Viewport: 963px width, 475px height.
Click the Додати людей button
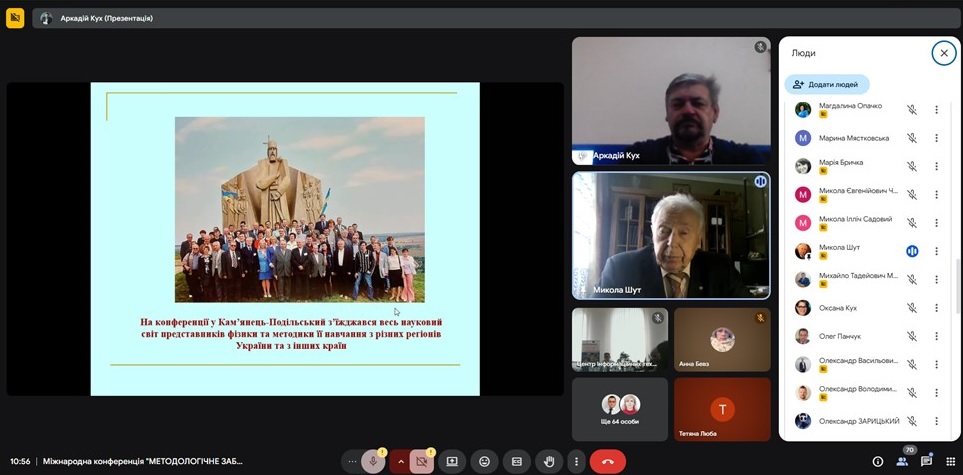coord(827,85)
